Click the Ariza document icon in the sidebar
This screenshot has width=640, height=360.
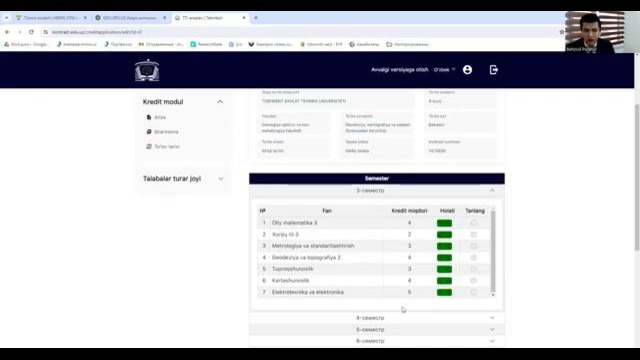pos(149,117)
